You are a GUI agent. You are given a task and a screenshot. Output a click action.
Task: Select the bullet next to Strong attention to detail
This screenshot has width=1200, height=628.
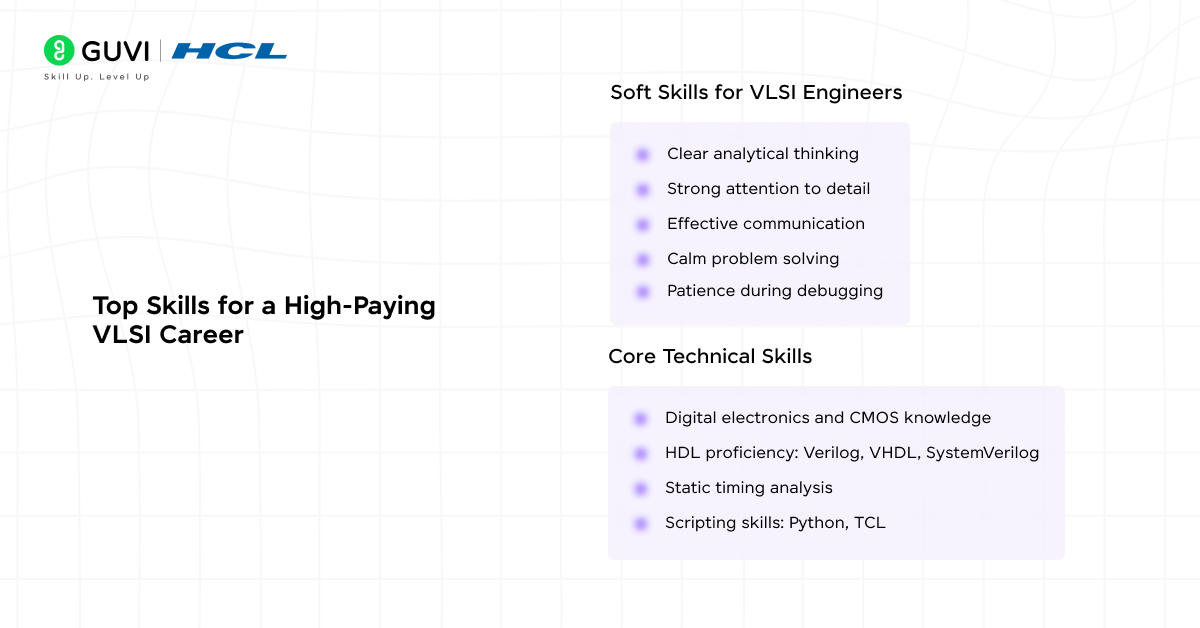click(x=642, y=190)
